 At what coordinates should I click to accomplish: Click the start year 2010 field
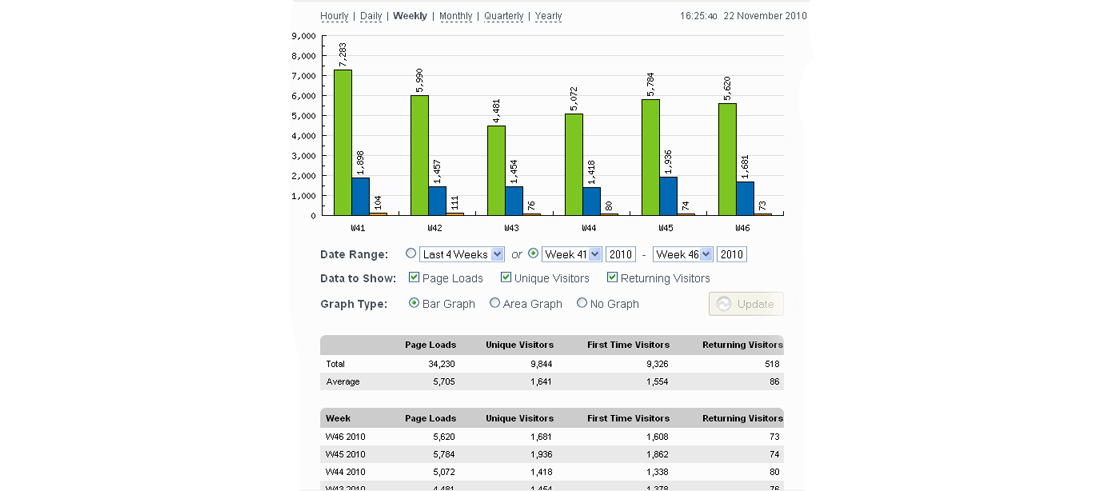pyautogui.click(x=620, y=255)
